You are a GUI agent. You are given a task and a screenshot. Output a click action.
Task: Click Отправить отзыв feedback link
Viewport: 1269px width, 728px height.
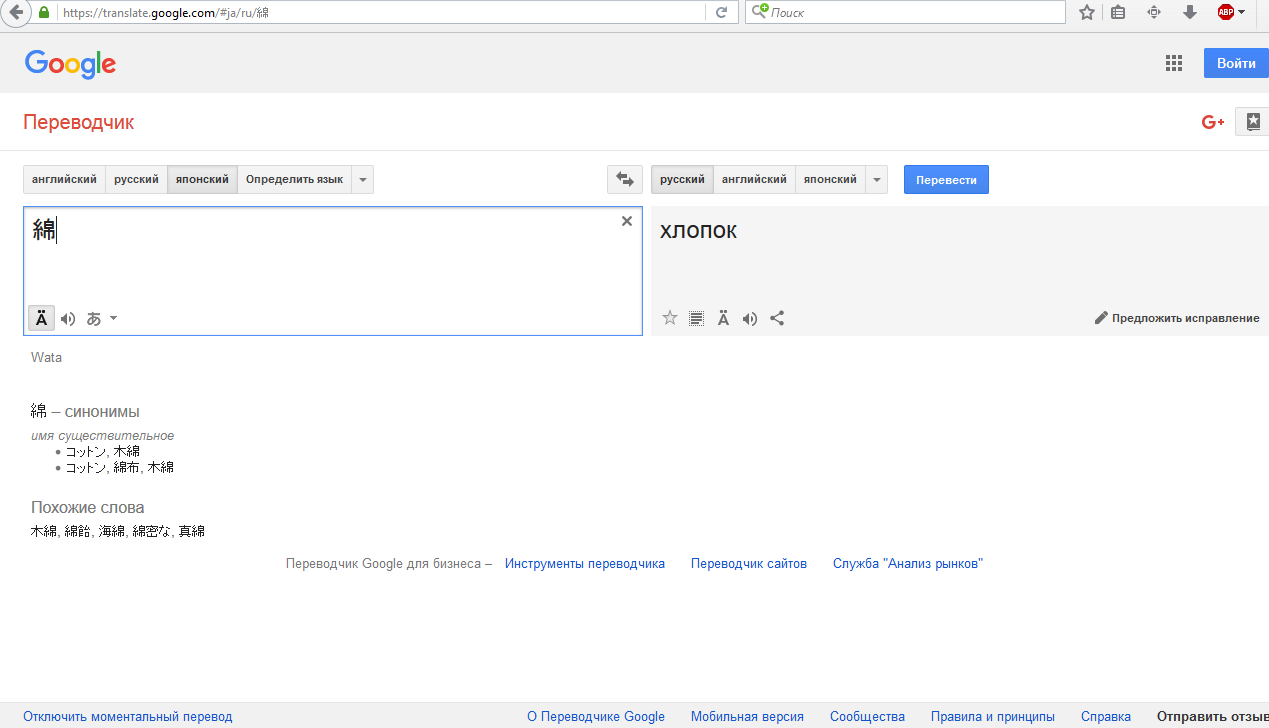coord(1213,717)
